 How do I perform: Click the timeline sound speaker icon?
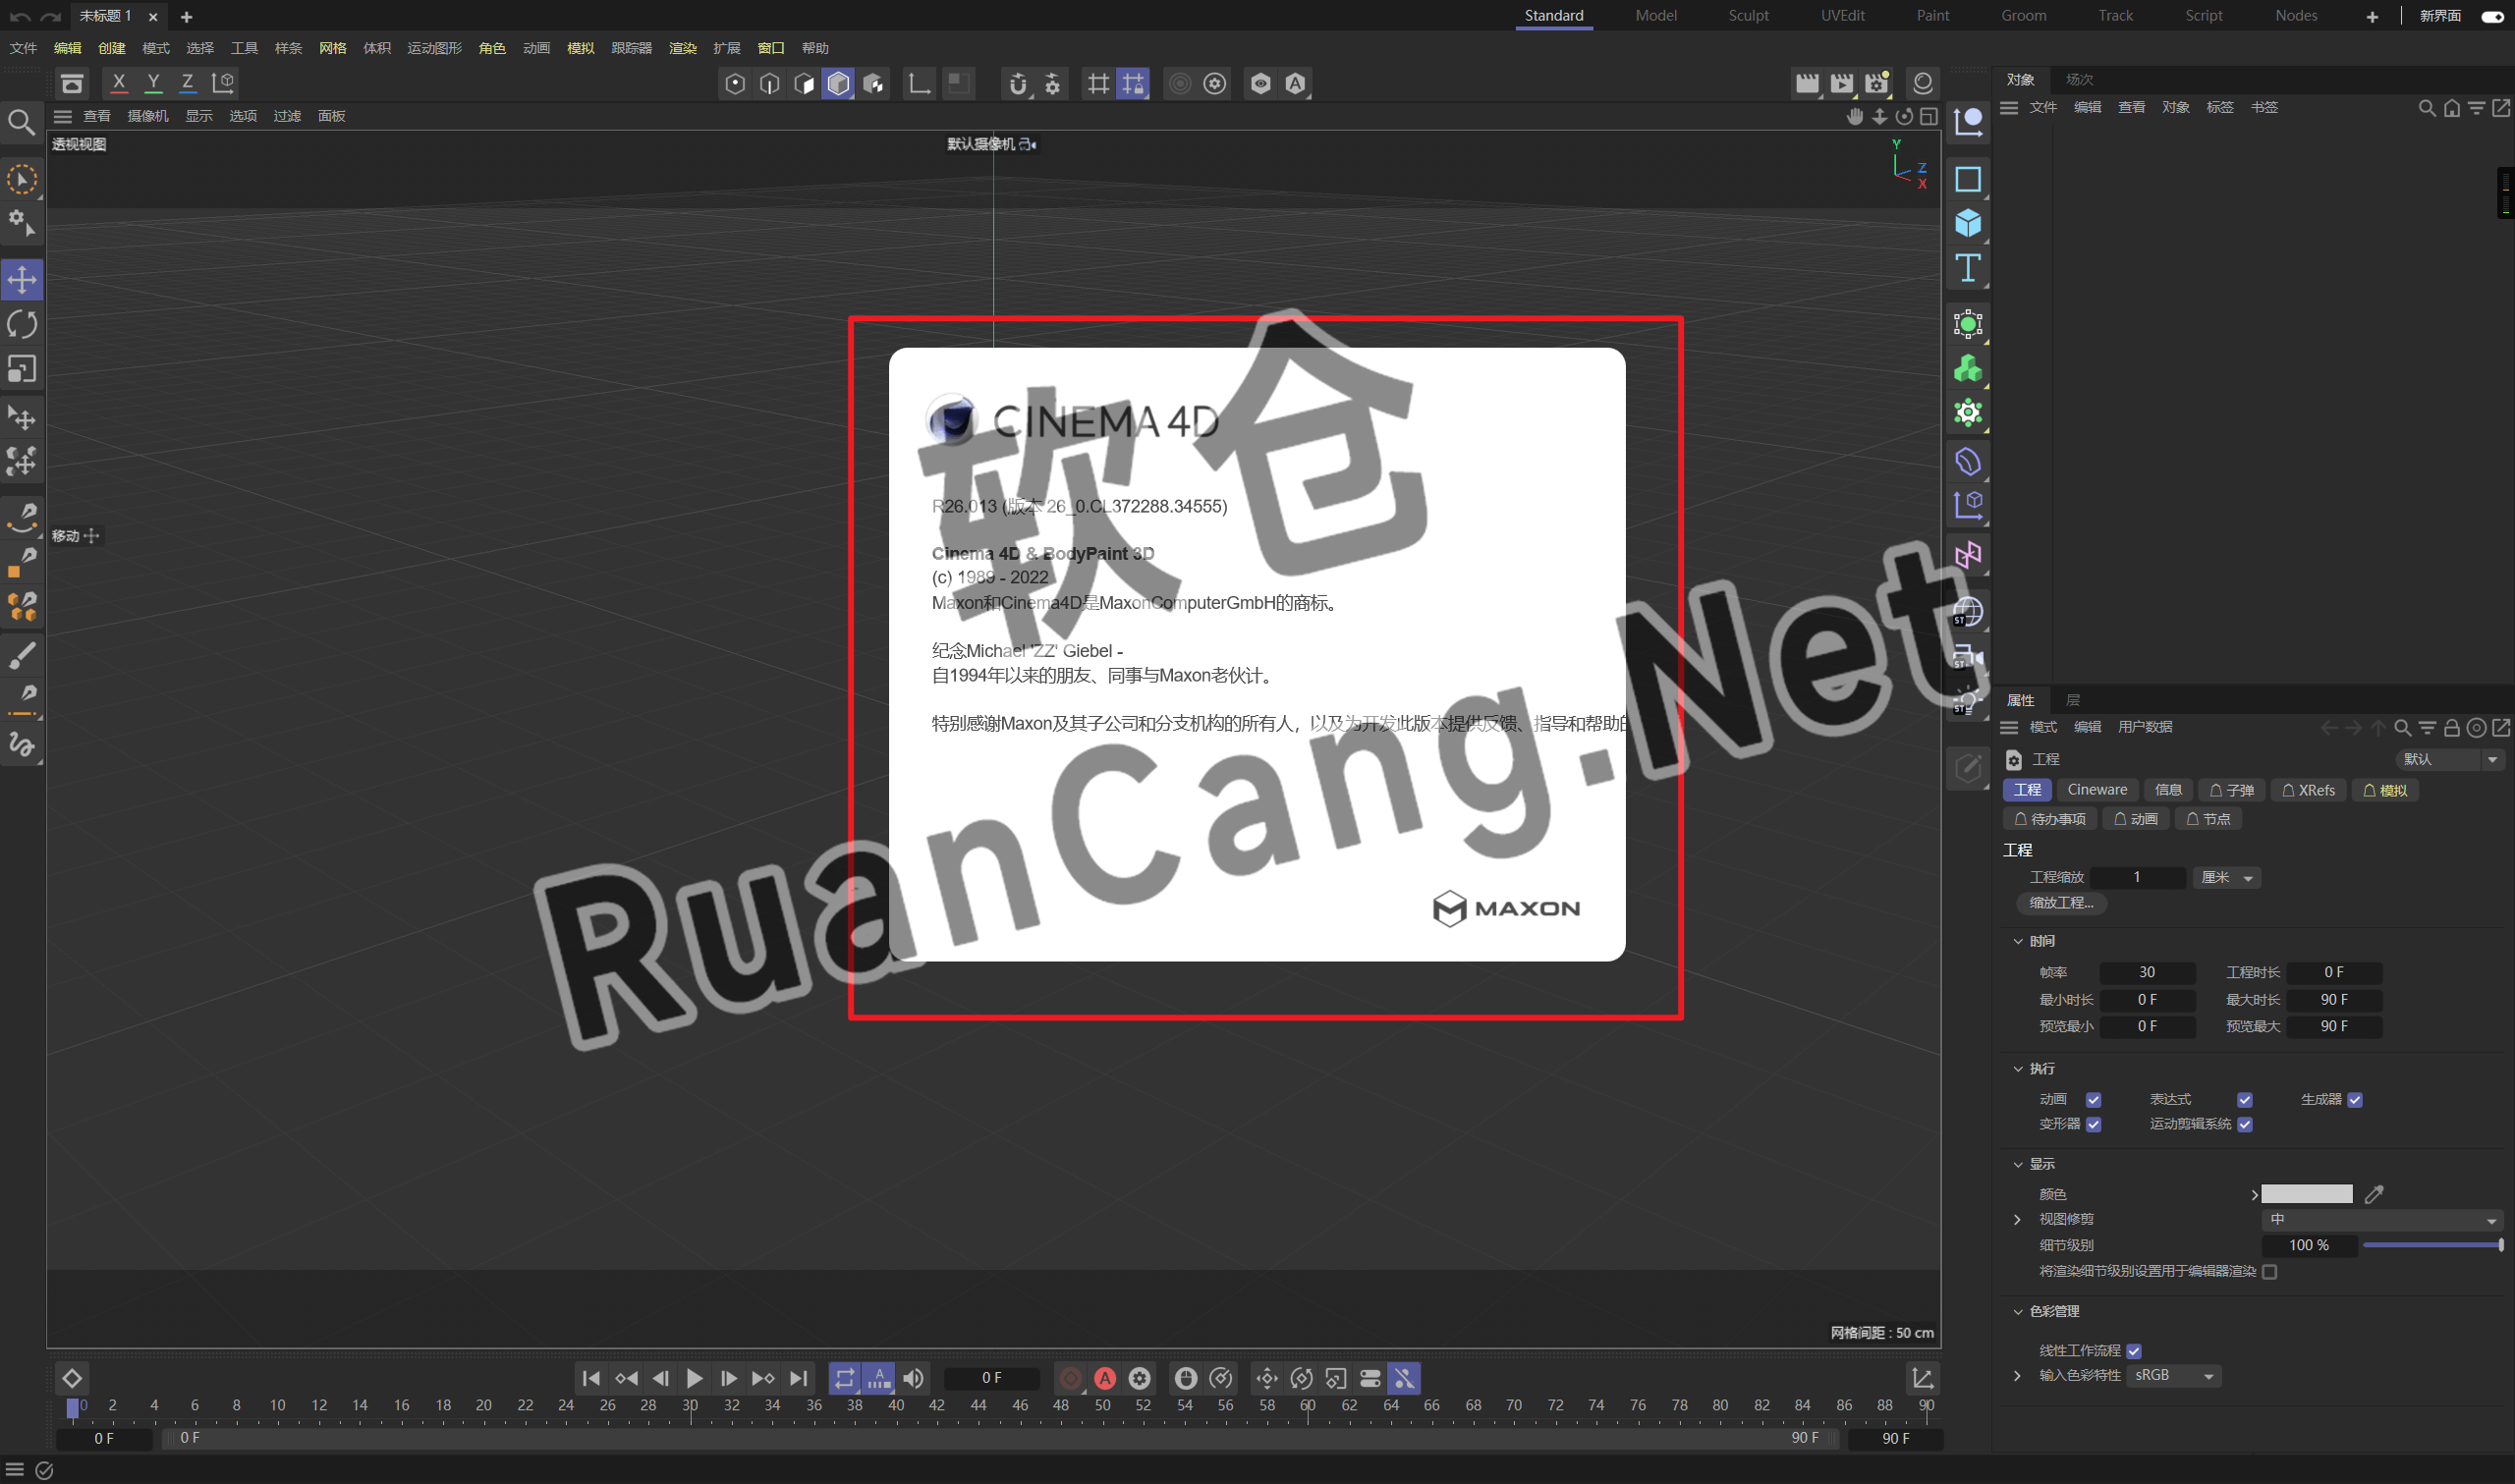913,1378
